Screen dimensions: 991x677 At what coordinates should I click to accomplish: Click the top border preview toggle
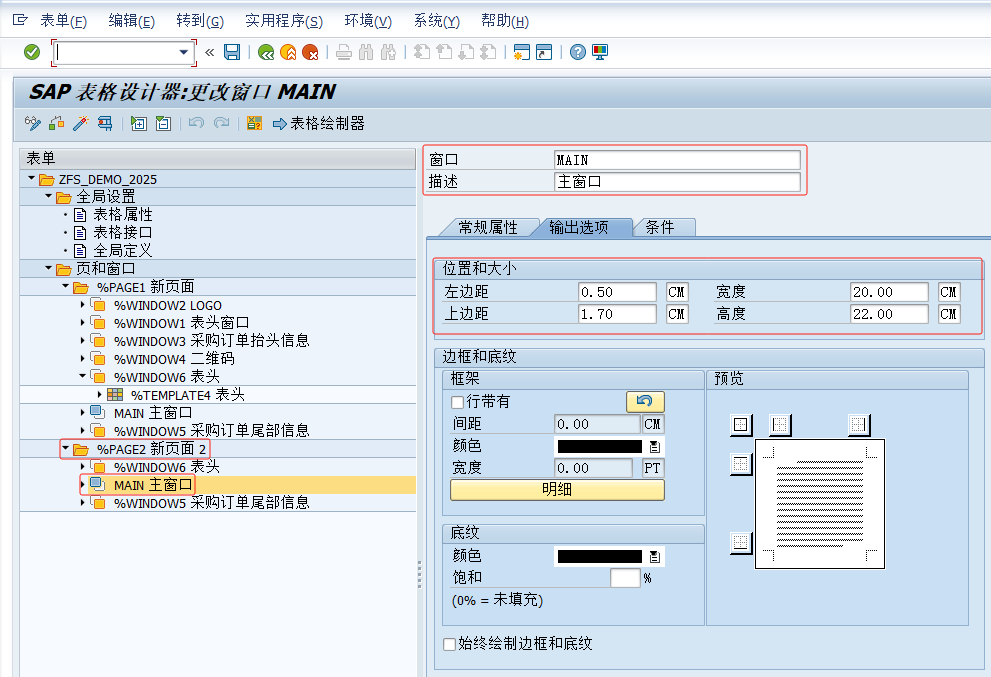[741, 465]
